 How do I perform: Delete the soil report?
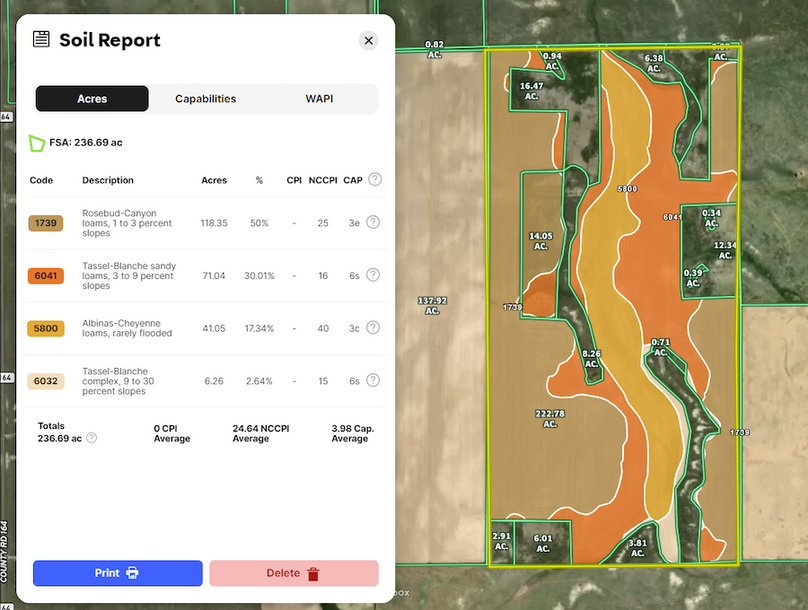294,573
